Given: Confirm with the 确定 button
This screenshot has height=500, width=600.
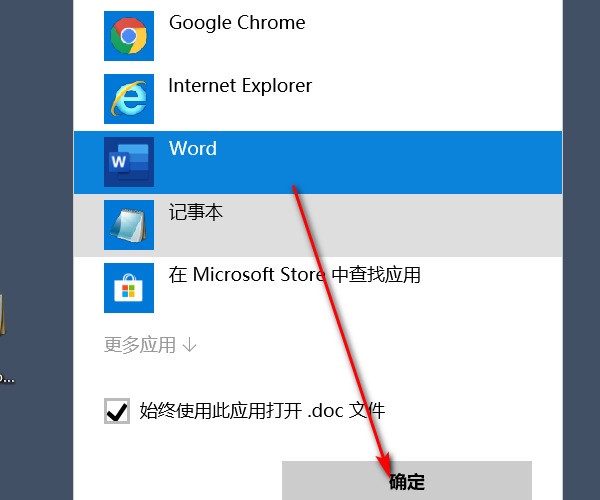Looking at the screenshot, I should click(x=407, y=480).
